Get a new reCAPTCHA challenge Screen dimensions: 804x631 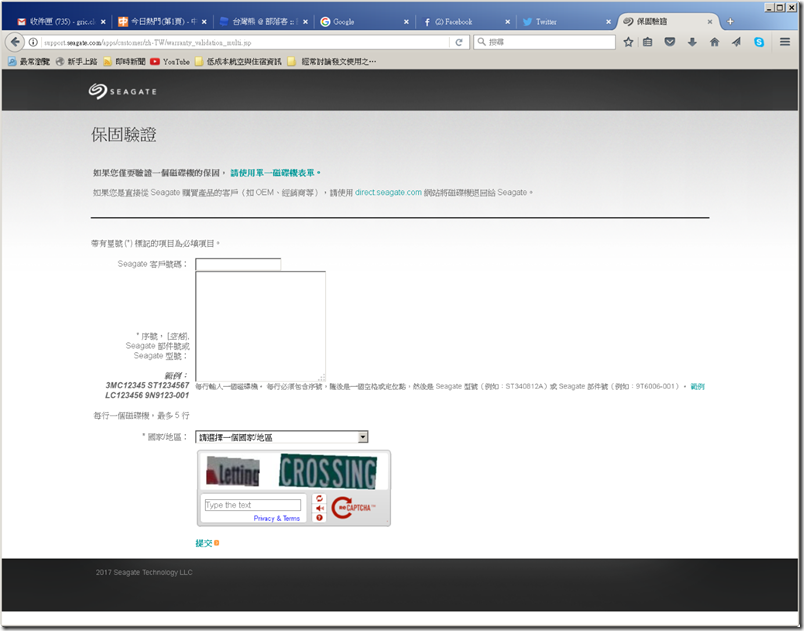[x=319, y=498]
